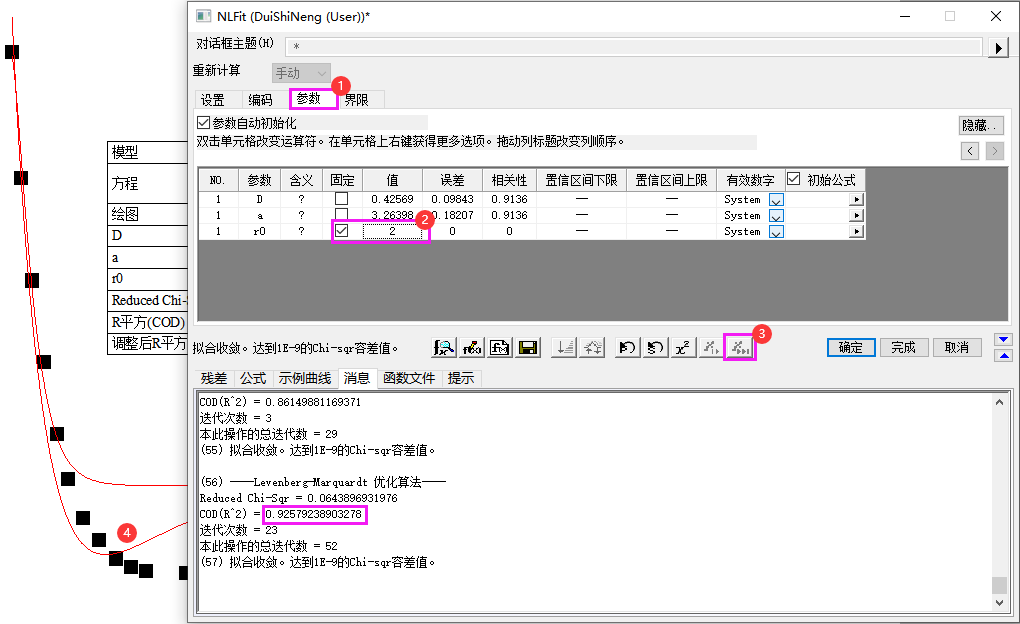The width and height of the screenshot is (1020, 624).
Task: Click the grayed parameter initialization mountain icon
Action: (593, 347)
